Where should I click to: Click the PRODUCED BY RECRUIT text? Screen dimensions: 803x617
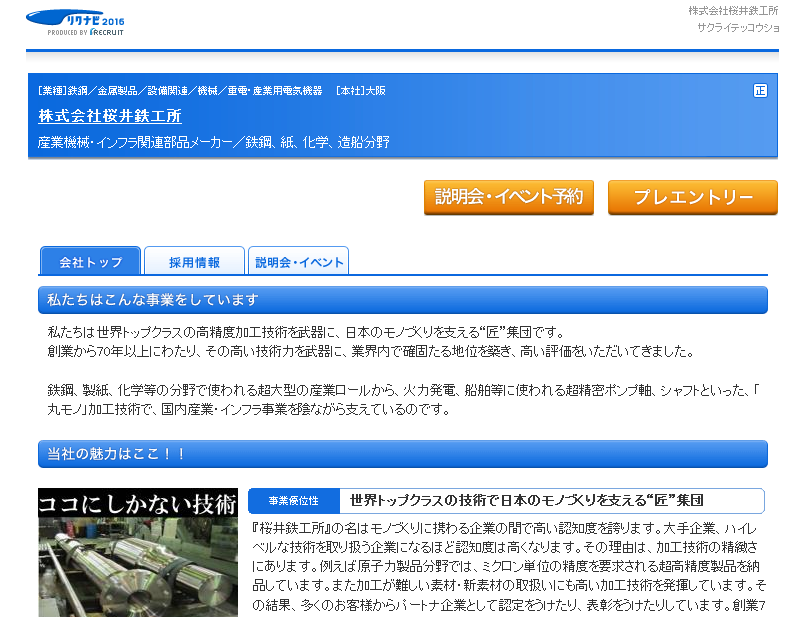tap(86, 32)
